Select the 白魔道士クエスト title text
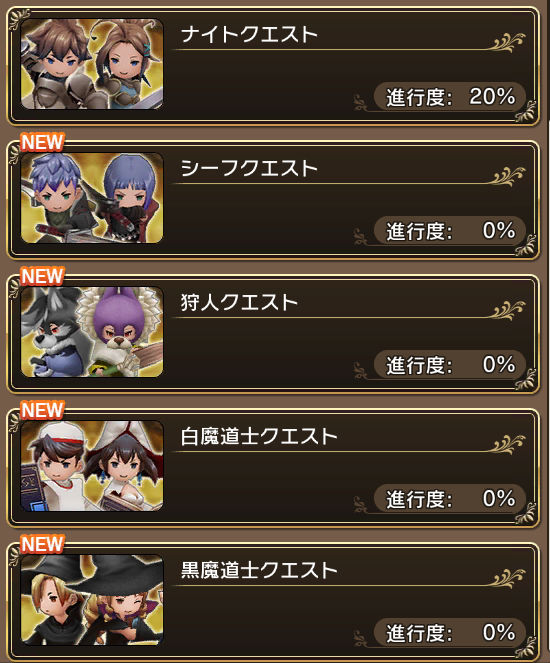Viewport: 550px width, 663px height. coord(259,436)
